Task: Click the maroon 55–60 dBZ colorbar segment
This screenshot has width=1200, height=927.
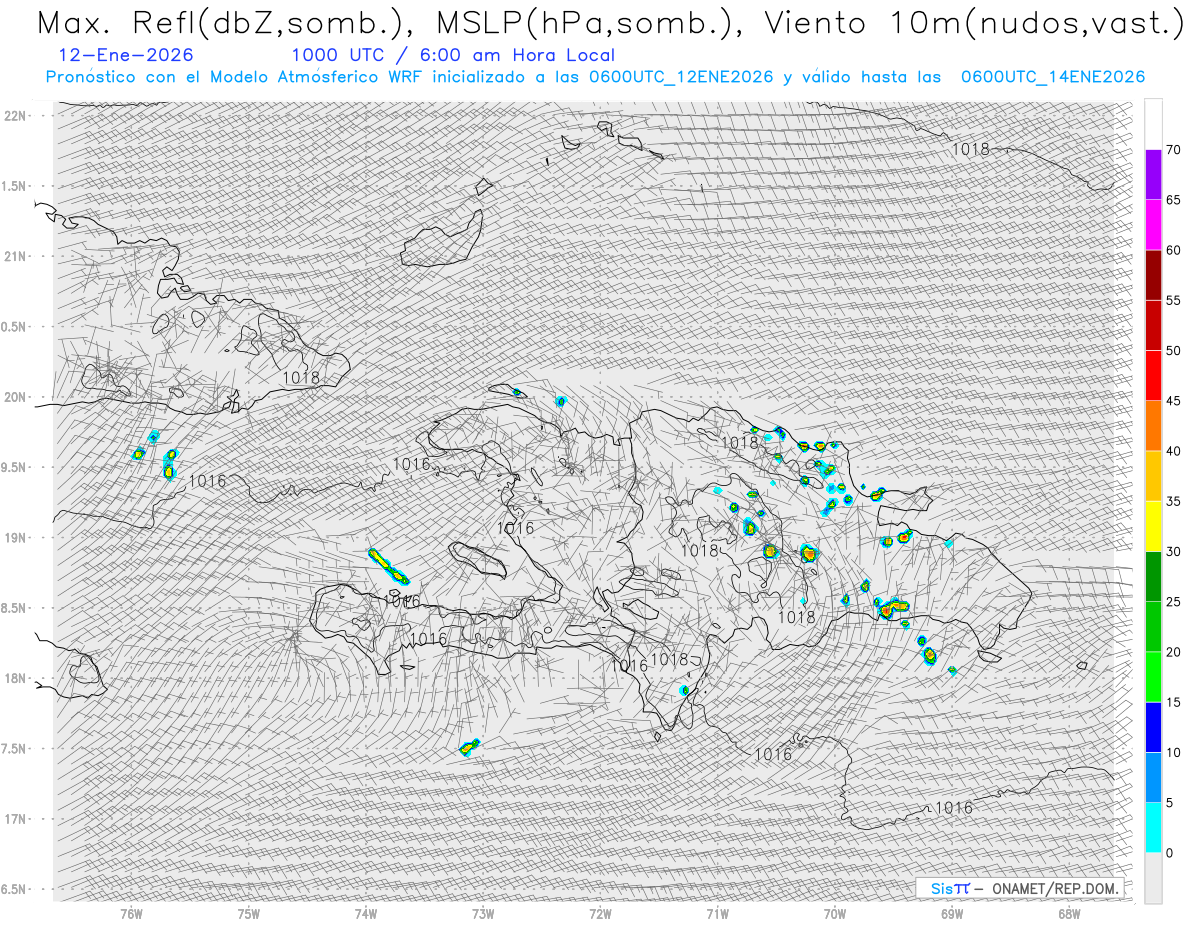Action: [x=1153, y=275]
